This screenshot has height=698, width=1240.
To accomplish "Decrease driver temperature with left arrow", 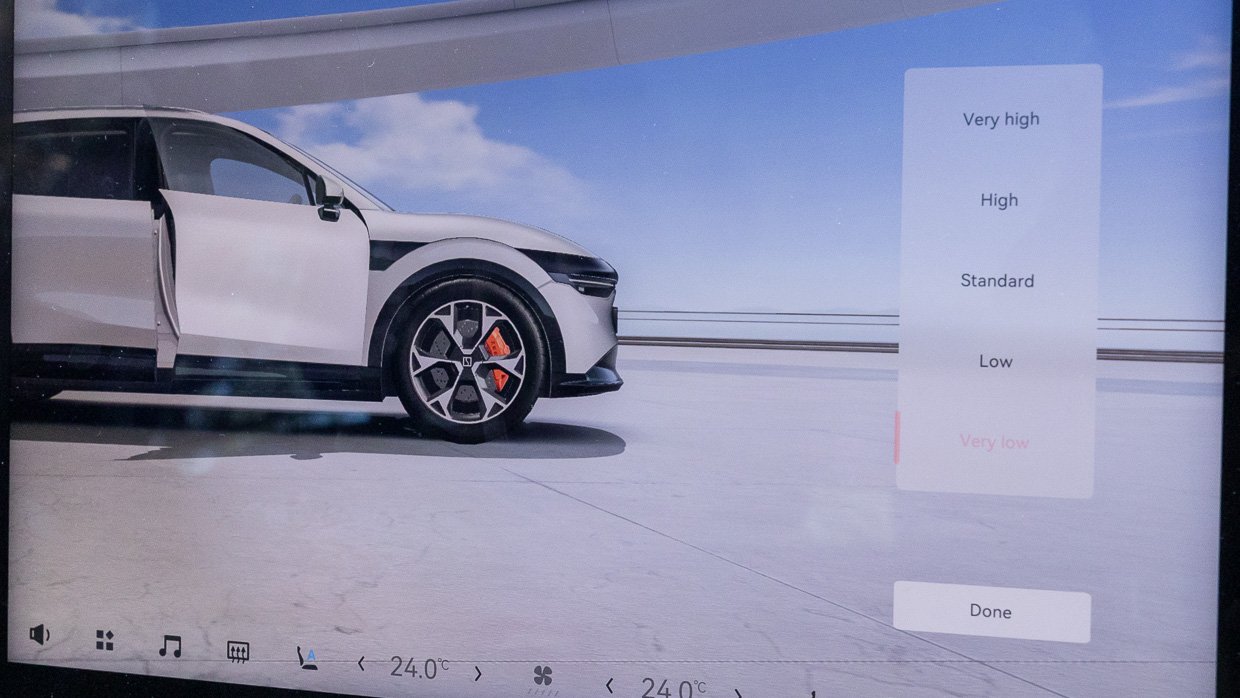I will point(361,663).
